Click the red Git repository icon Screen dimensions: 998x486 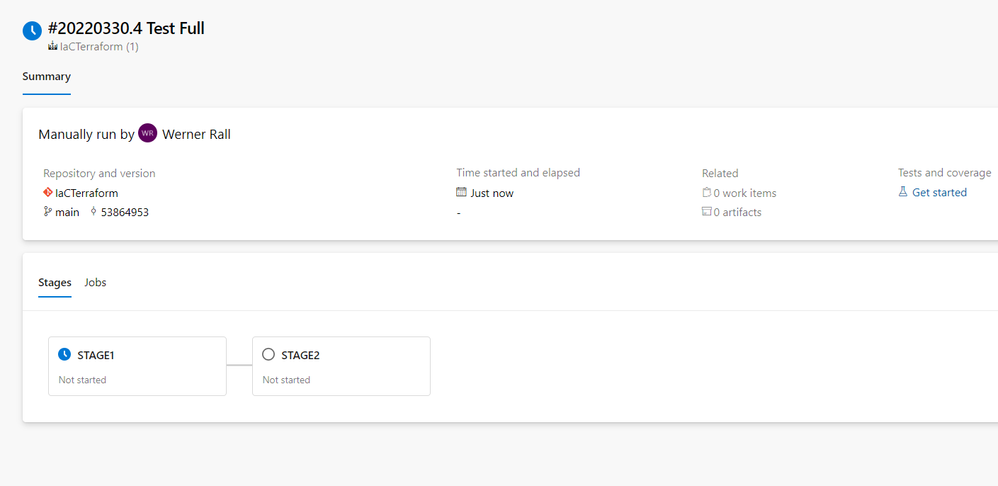tap(48, 192)
